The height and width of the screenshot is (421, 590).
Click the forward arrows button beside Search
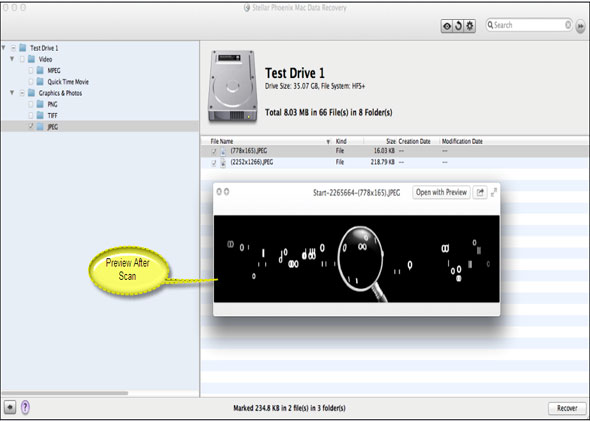click(x=581, y=26)
